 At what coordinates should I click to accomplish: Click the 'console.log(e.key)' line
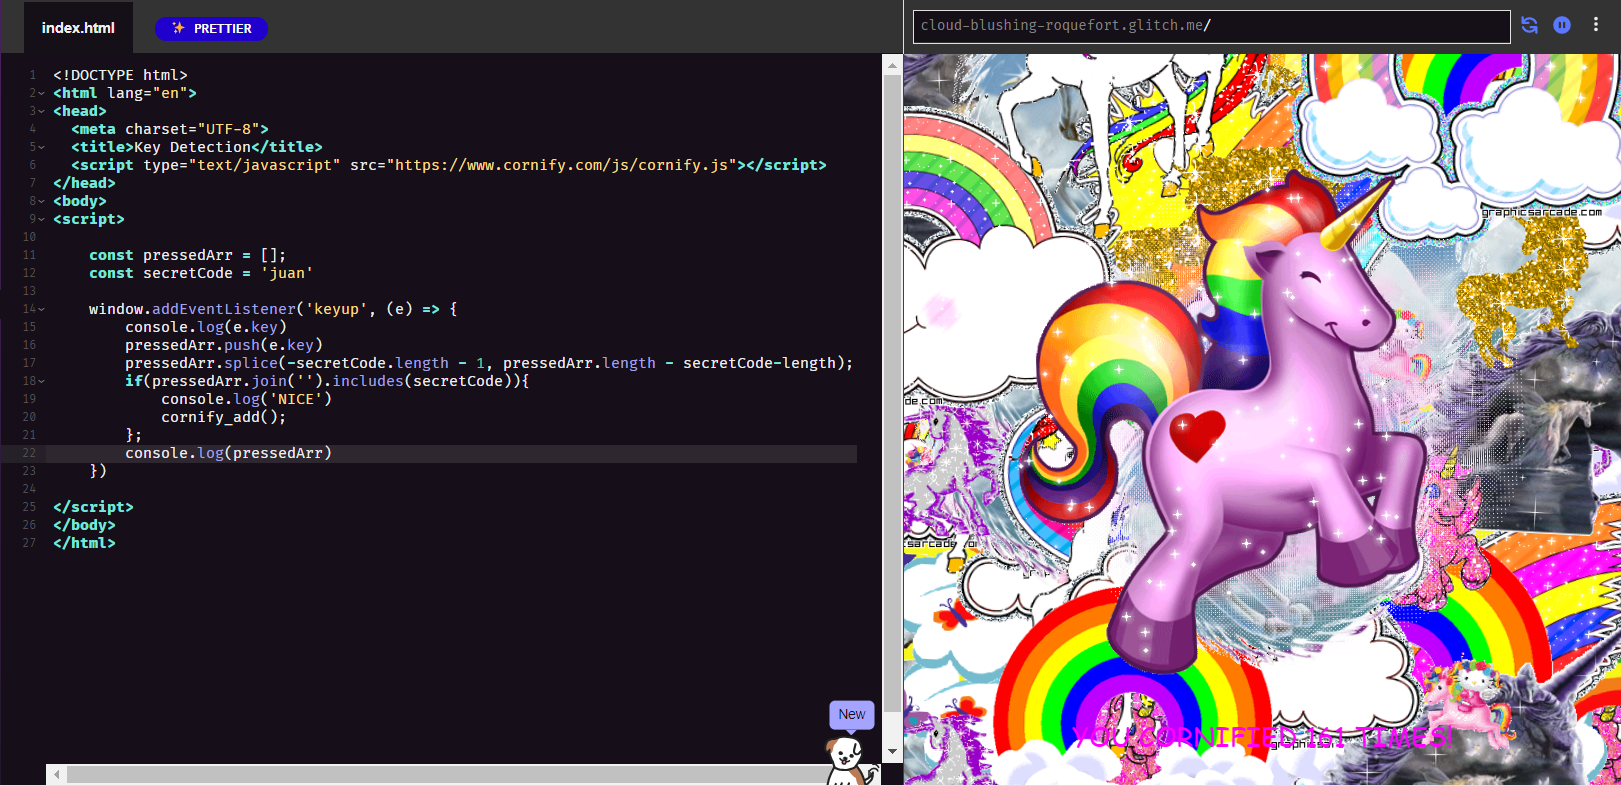tap(206, 327)
